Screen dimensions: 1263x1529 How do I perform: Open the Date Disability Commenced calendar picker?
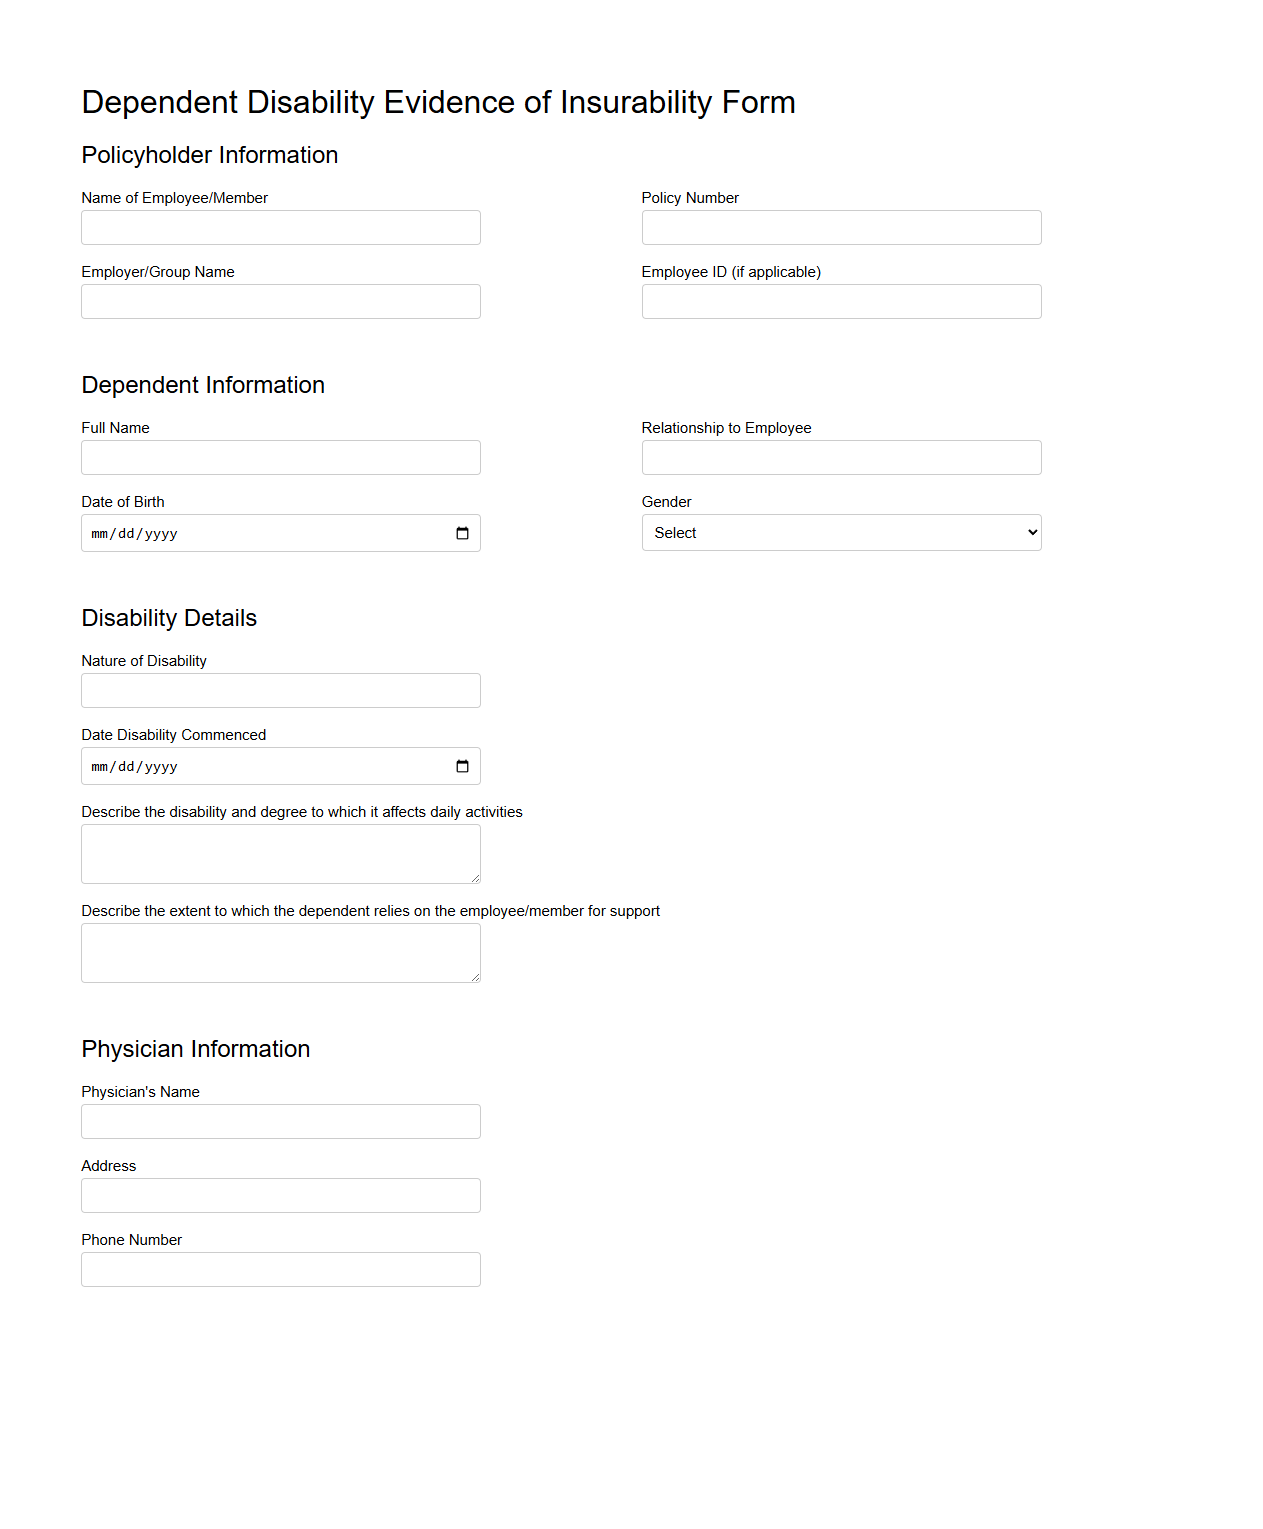(462, 766)
